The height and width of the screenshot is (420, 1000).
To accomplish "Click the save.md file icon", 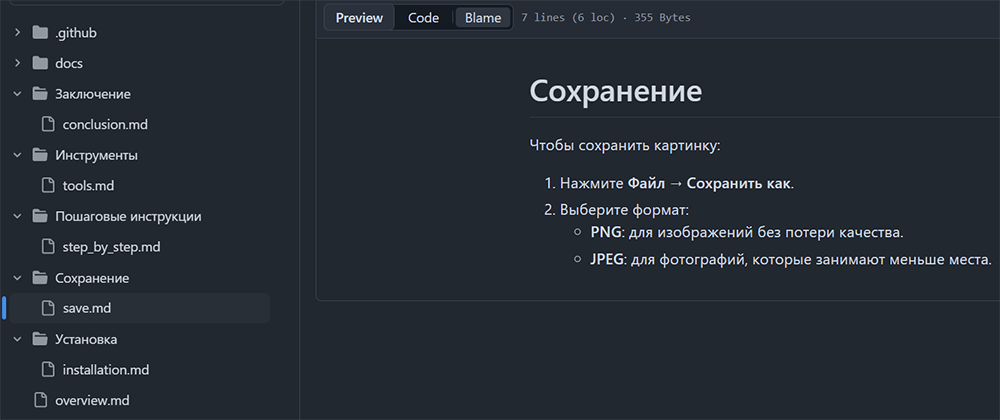I will pyautogui.click(x=48, y=308).
